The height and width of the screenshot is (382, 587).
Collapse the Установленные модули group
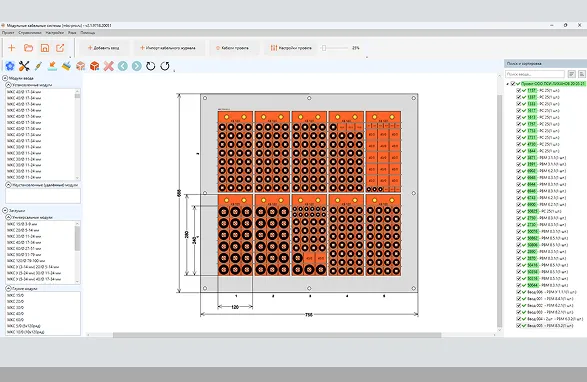[x=8, y=85]
